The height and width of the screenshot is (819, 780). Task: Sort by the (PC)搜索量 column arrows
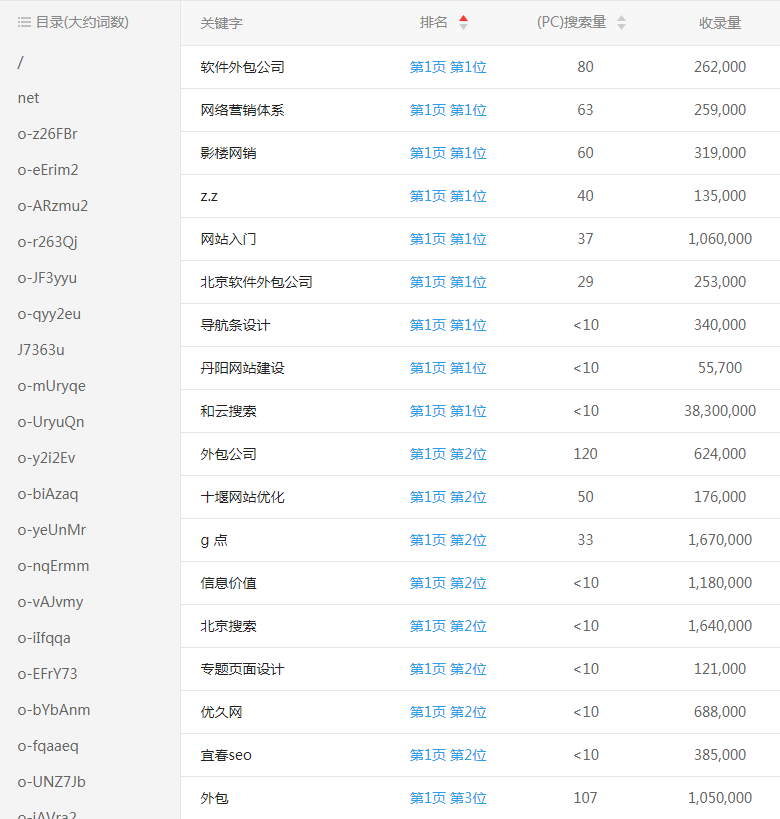click(621, 22)
